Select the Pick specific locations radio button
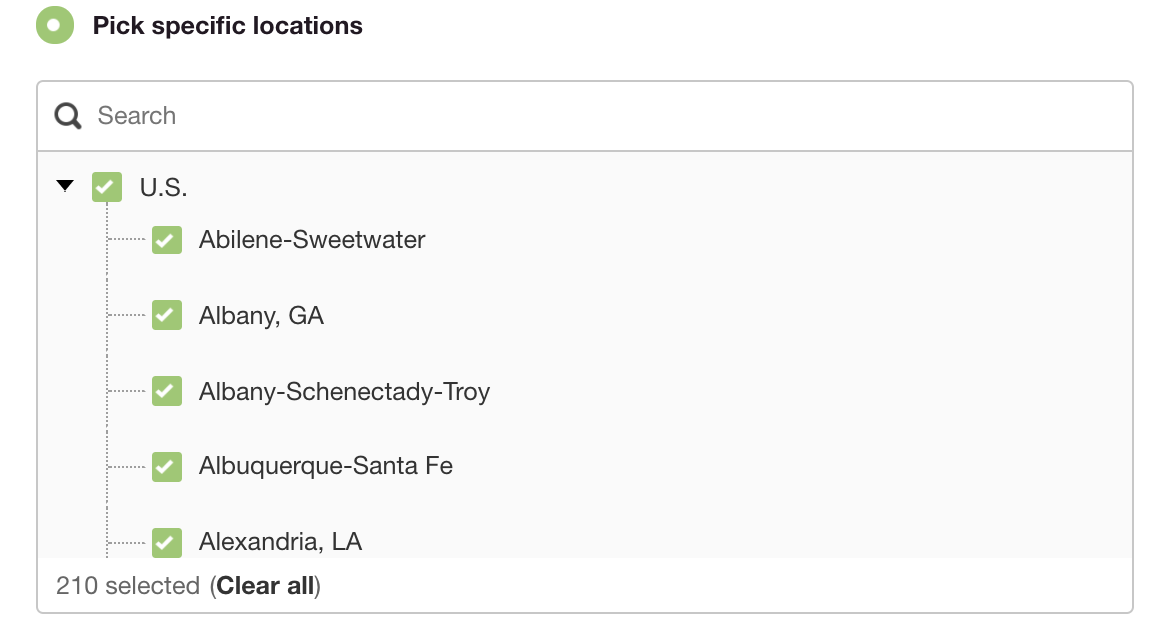 [x=55, y=25]
